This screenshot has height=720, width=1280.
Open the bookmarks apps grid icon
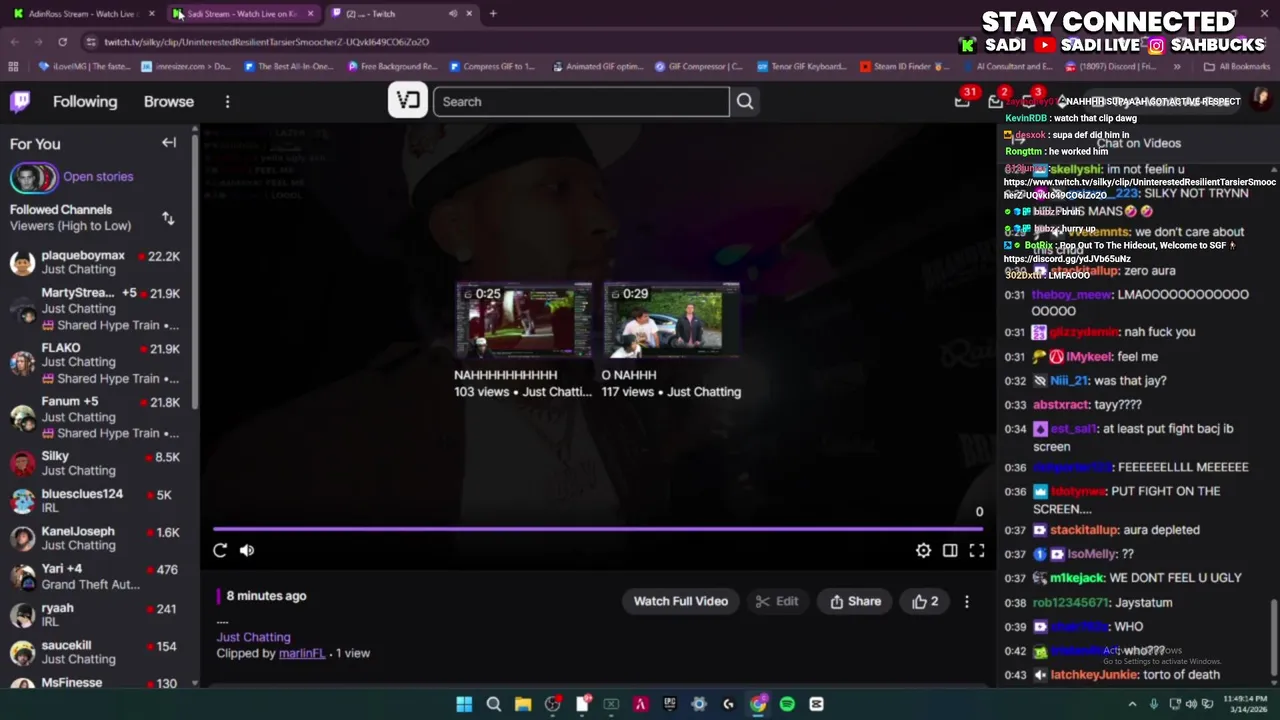[x=13, y=67]
